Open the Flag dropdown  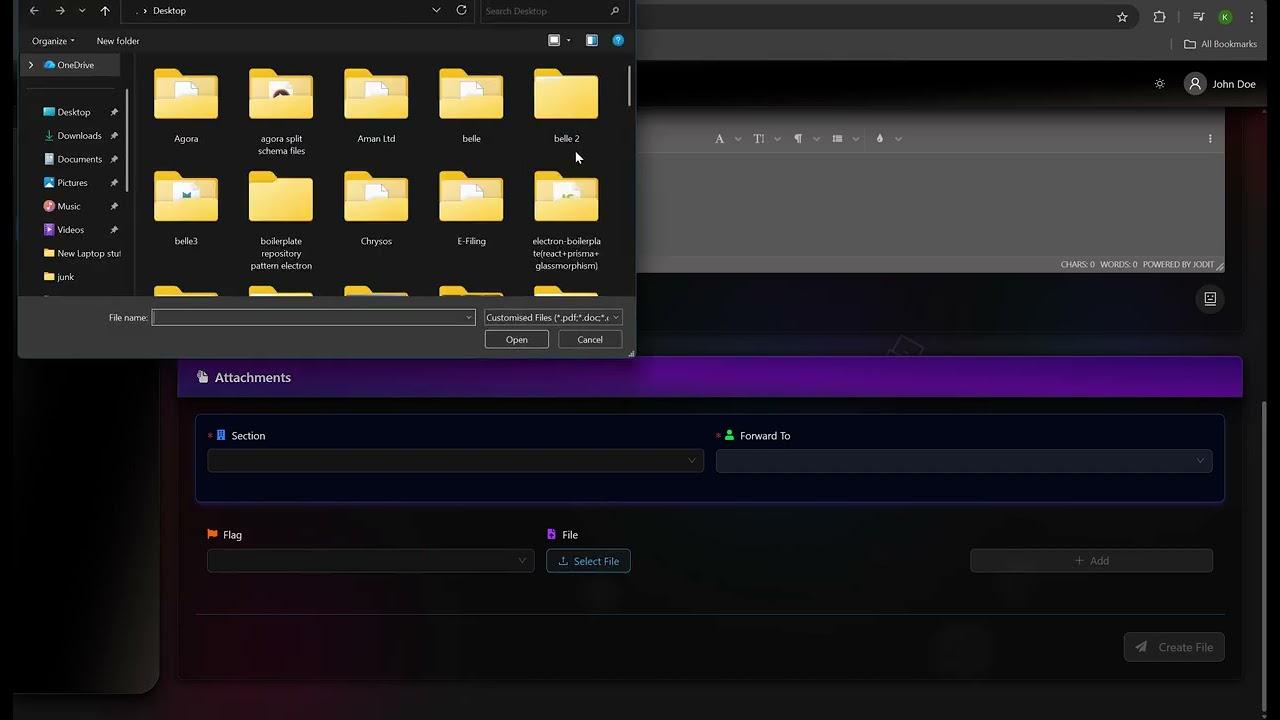tap(370, 561)
